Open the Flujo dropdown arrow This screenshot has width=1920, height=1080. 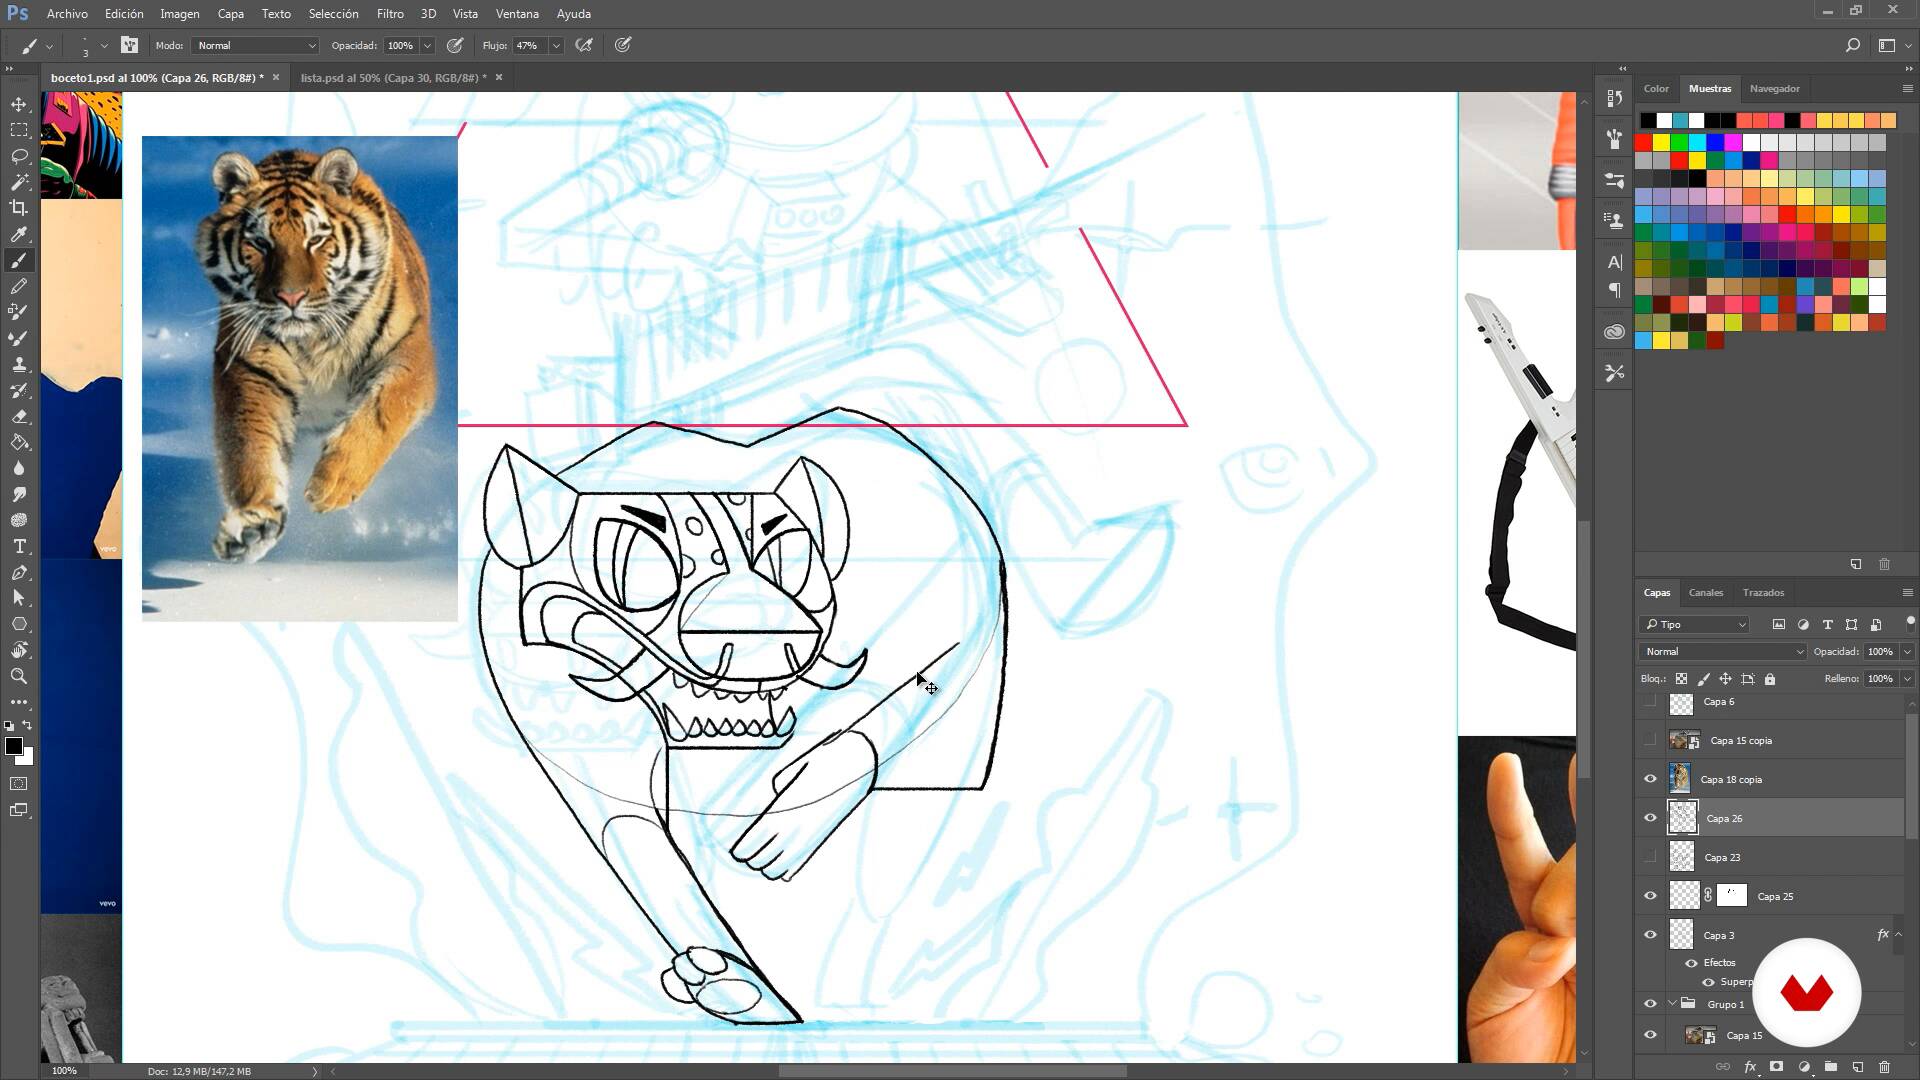[x=556, y=45]
